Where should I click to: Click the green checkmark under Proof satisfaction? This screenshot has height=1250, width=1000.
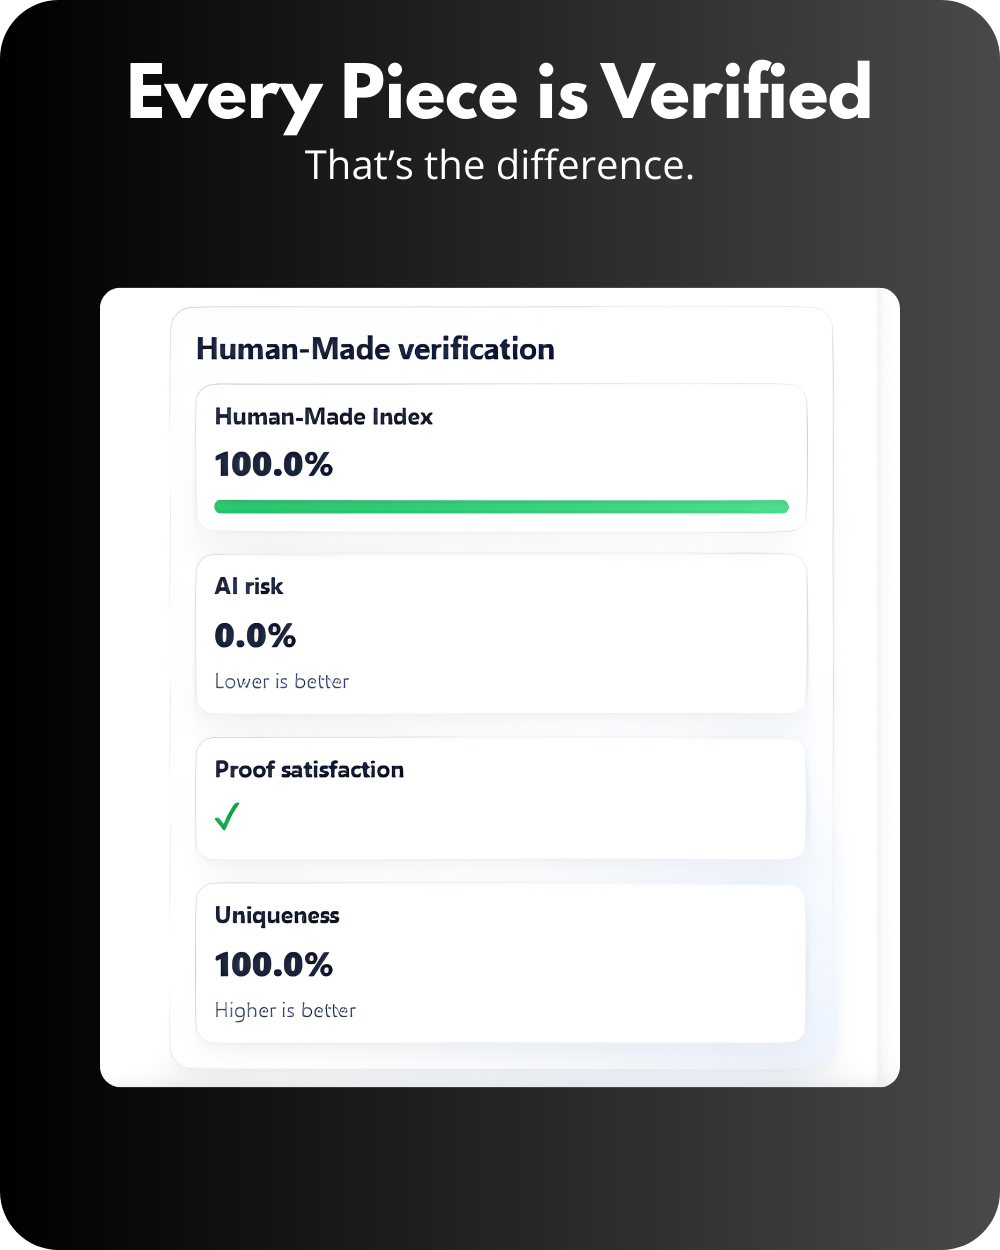click(228, 817)
